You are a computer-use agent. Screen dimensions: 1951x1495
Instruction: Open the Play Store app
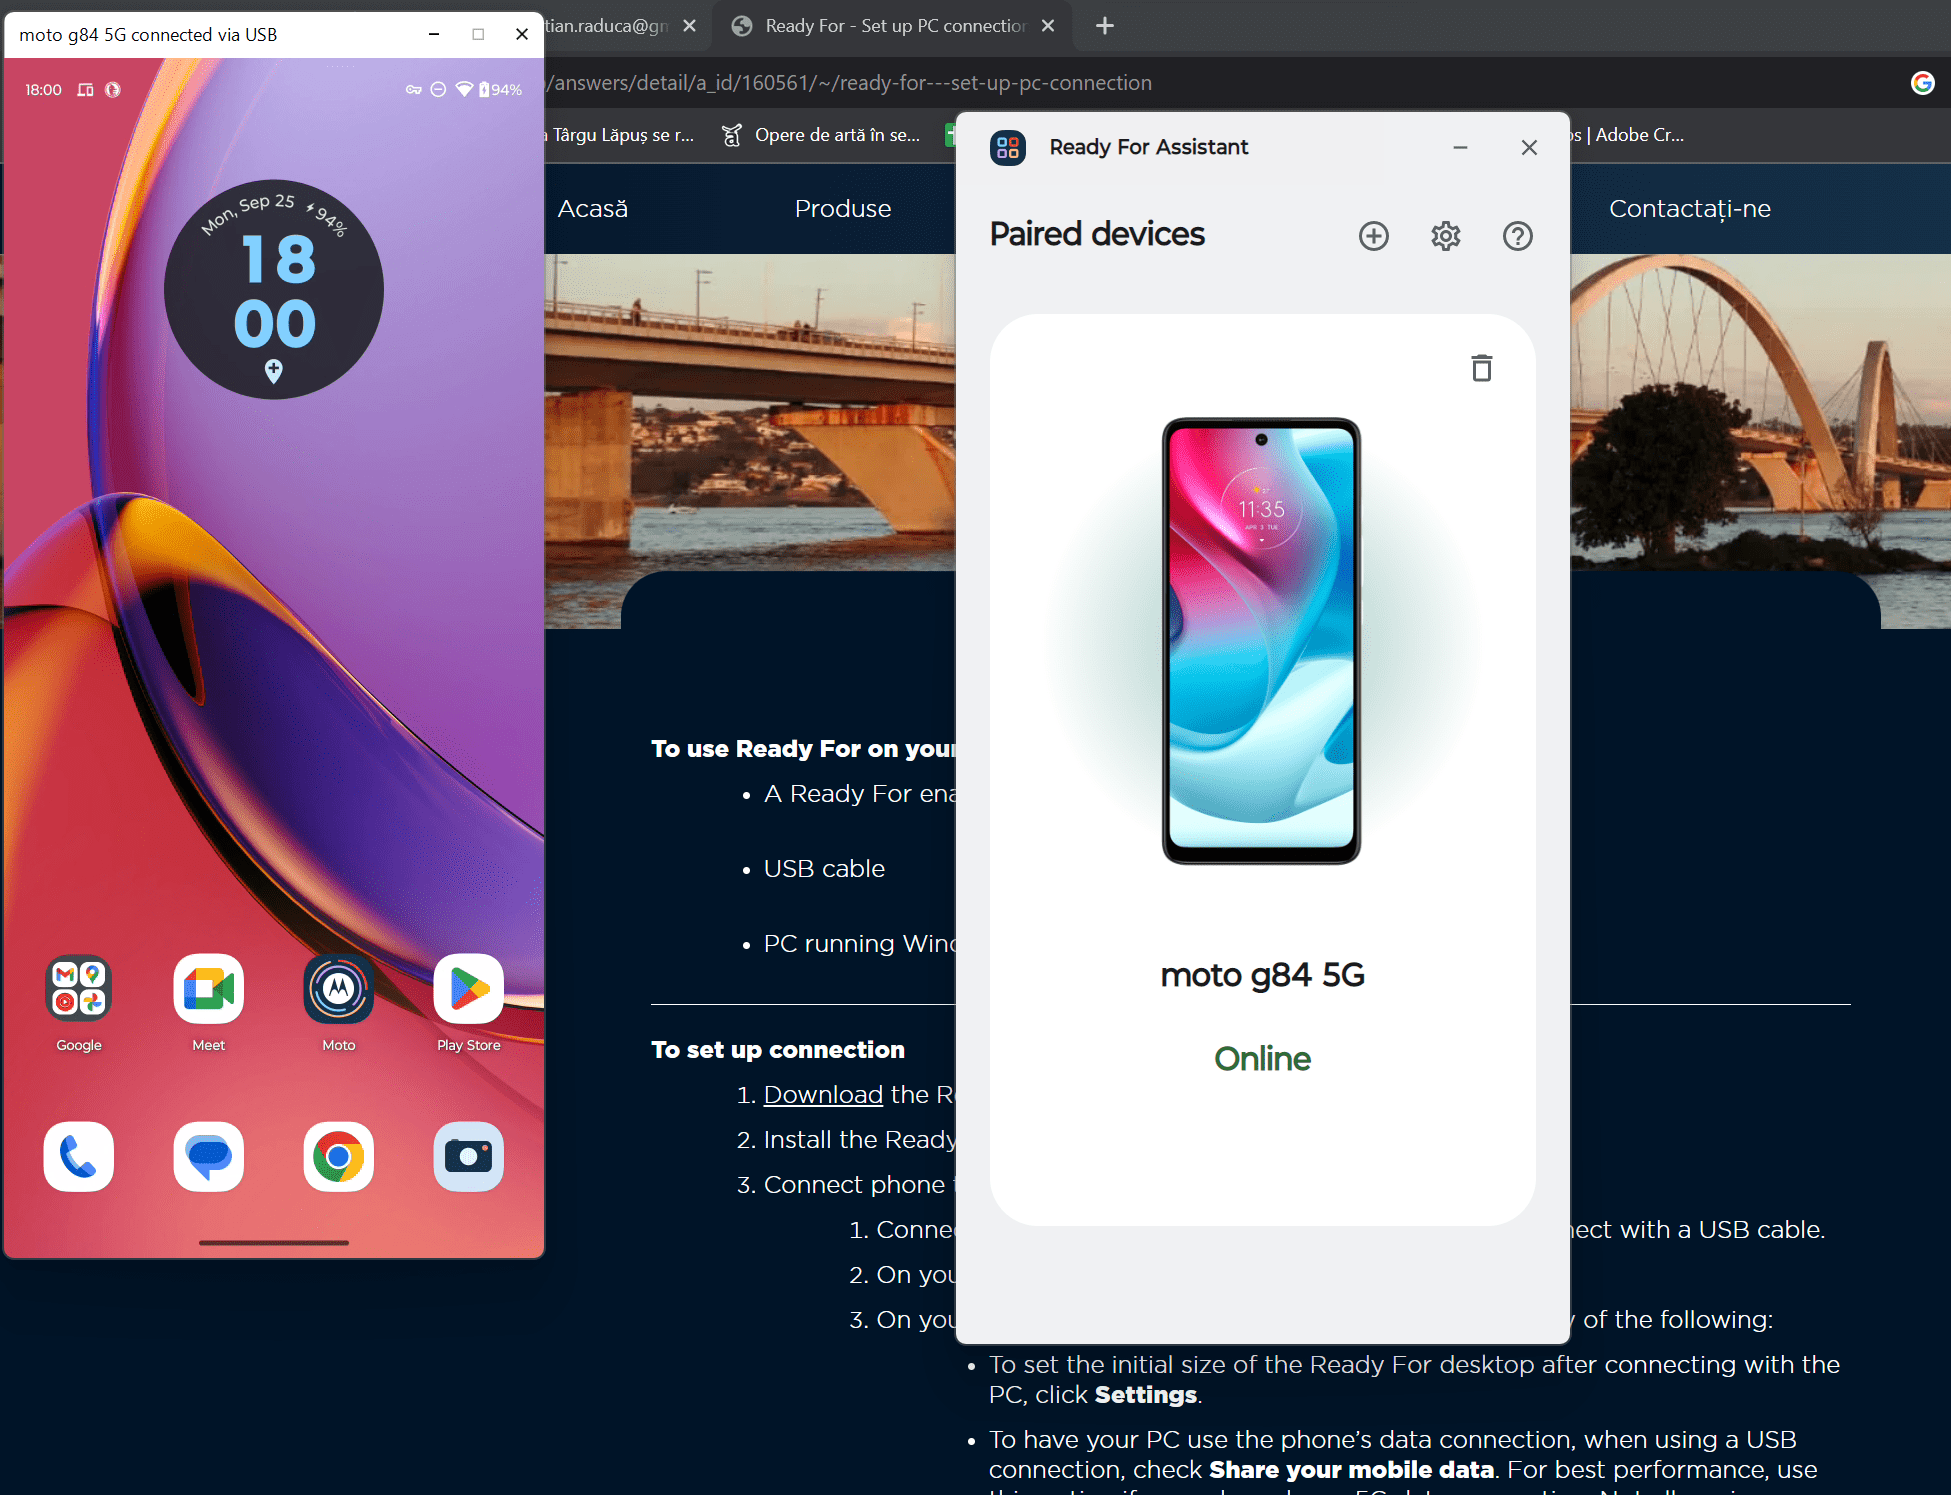(x=468, y=989)
